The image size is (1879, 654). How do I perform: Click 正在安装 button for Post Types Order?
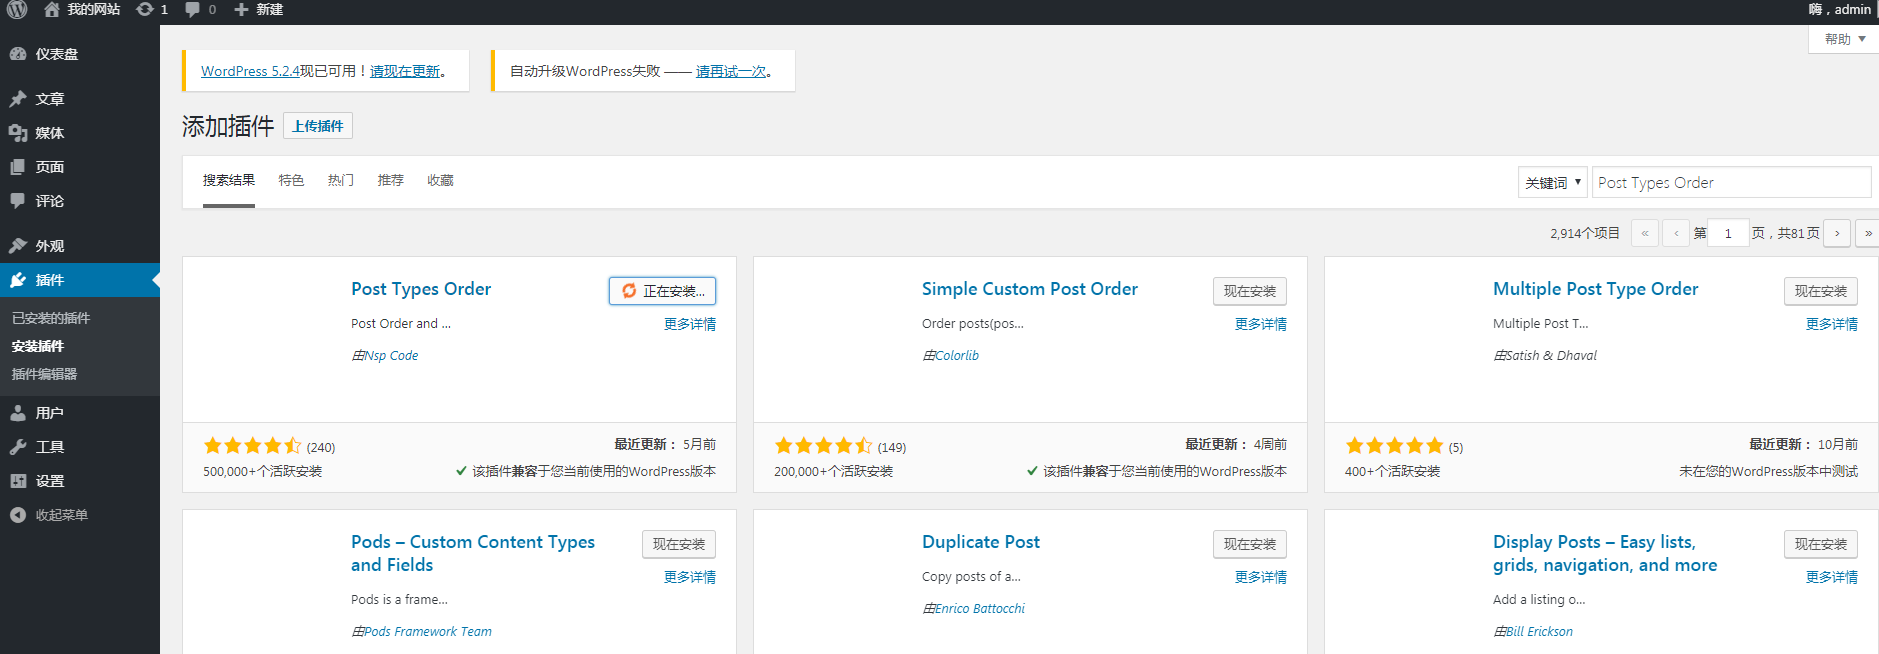coord(662,291)
